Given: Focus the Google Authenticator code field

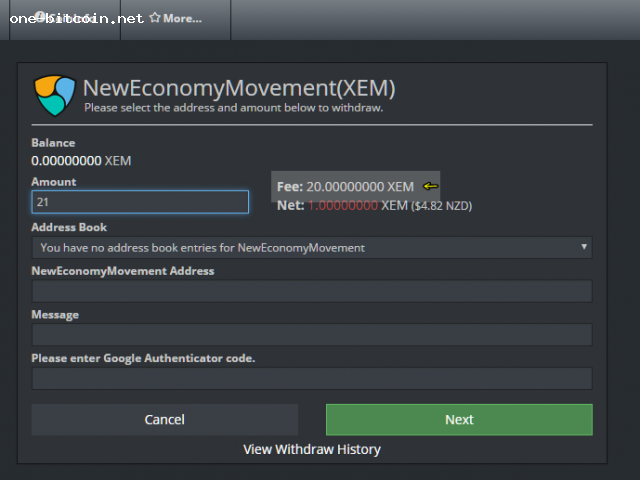Looking at the screenshot, I should (x=312, y=378).
